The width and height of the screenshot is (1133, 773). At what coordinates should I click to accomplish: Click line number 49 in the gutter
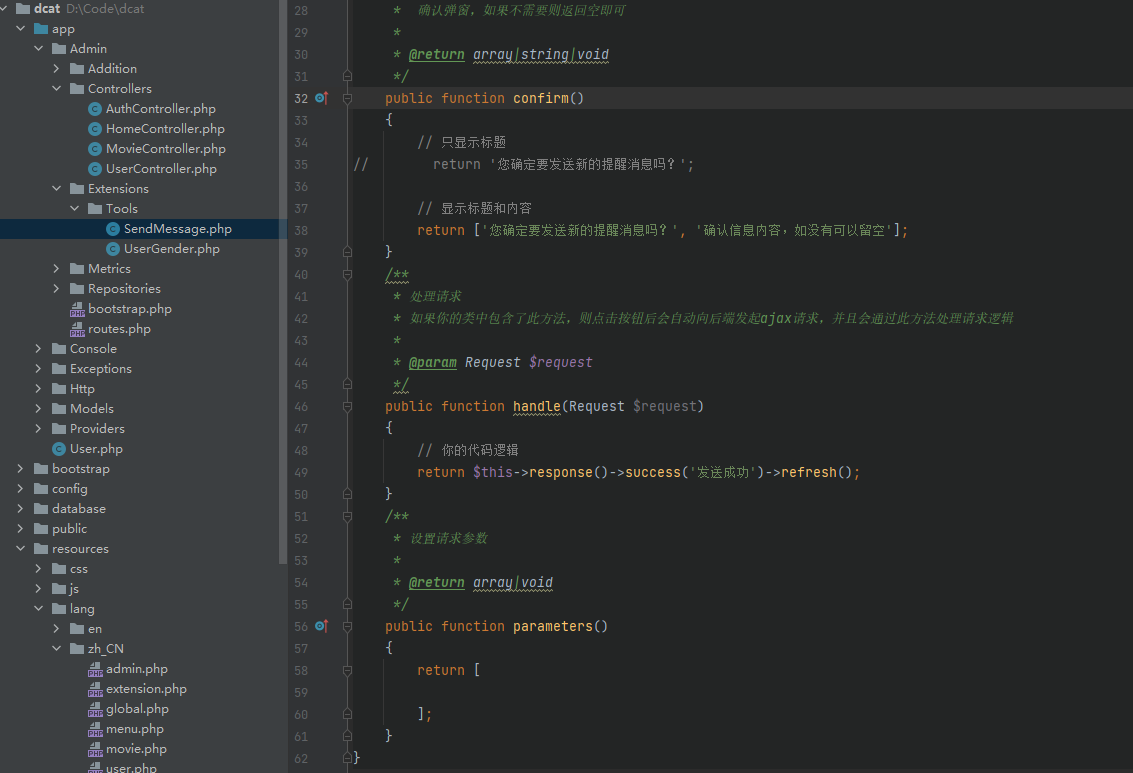[x=301, y=472]
